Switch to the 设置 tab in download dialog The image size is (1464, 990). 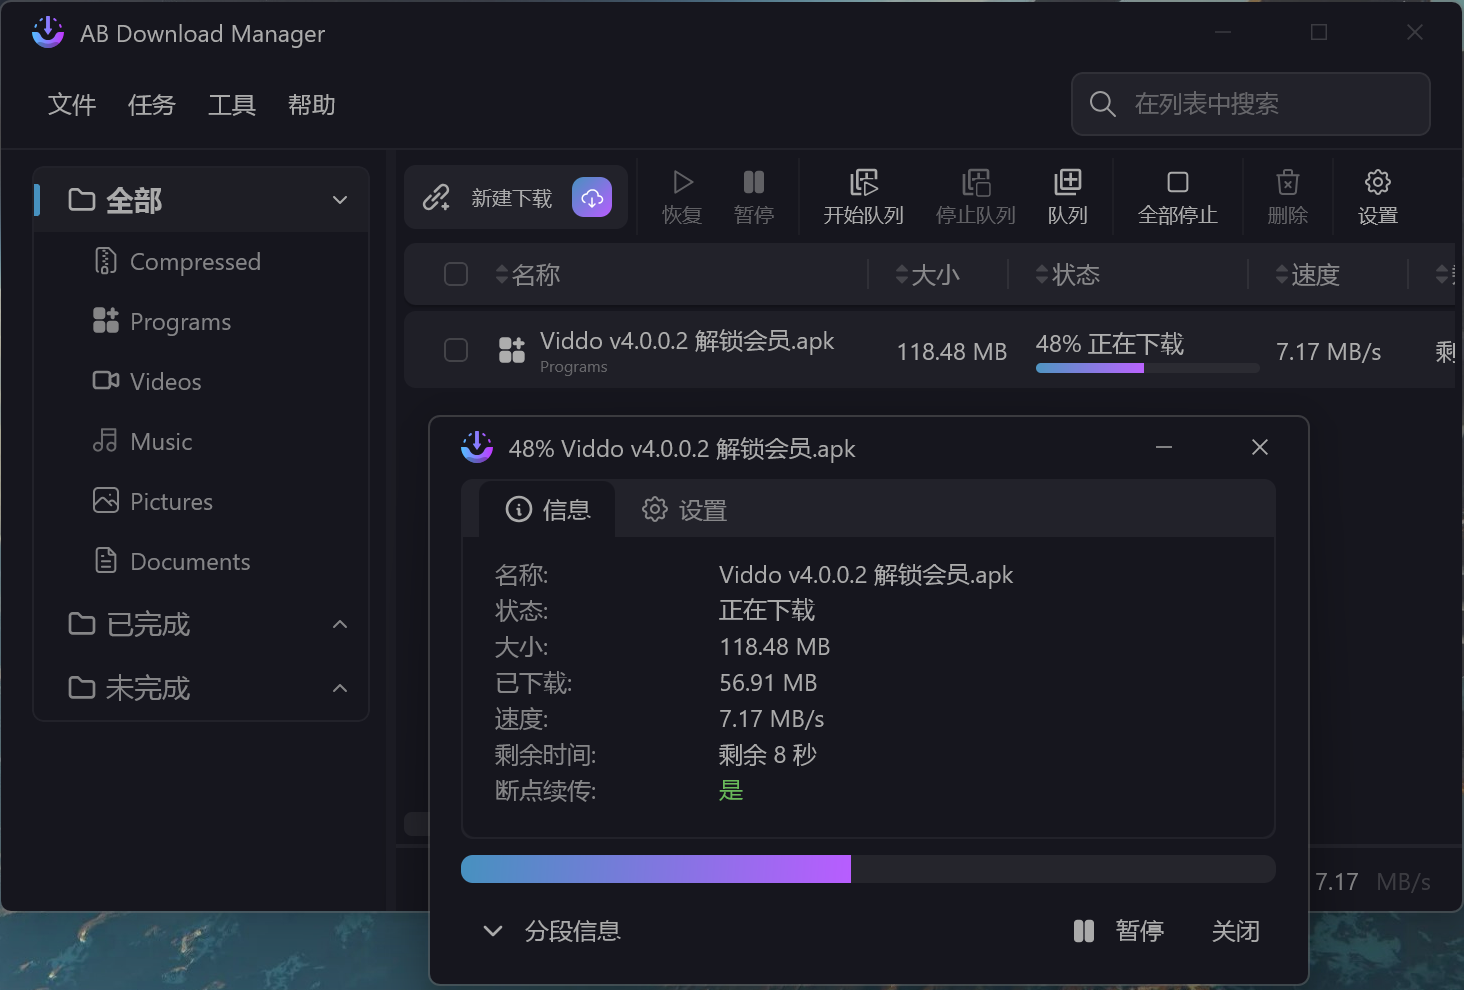coord(684,510)
